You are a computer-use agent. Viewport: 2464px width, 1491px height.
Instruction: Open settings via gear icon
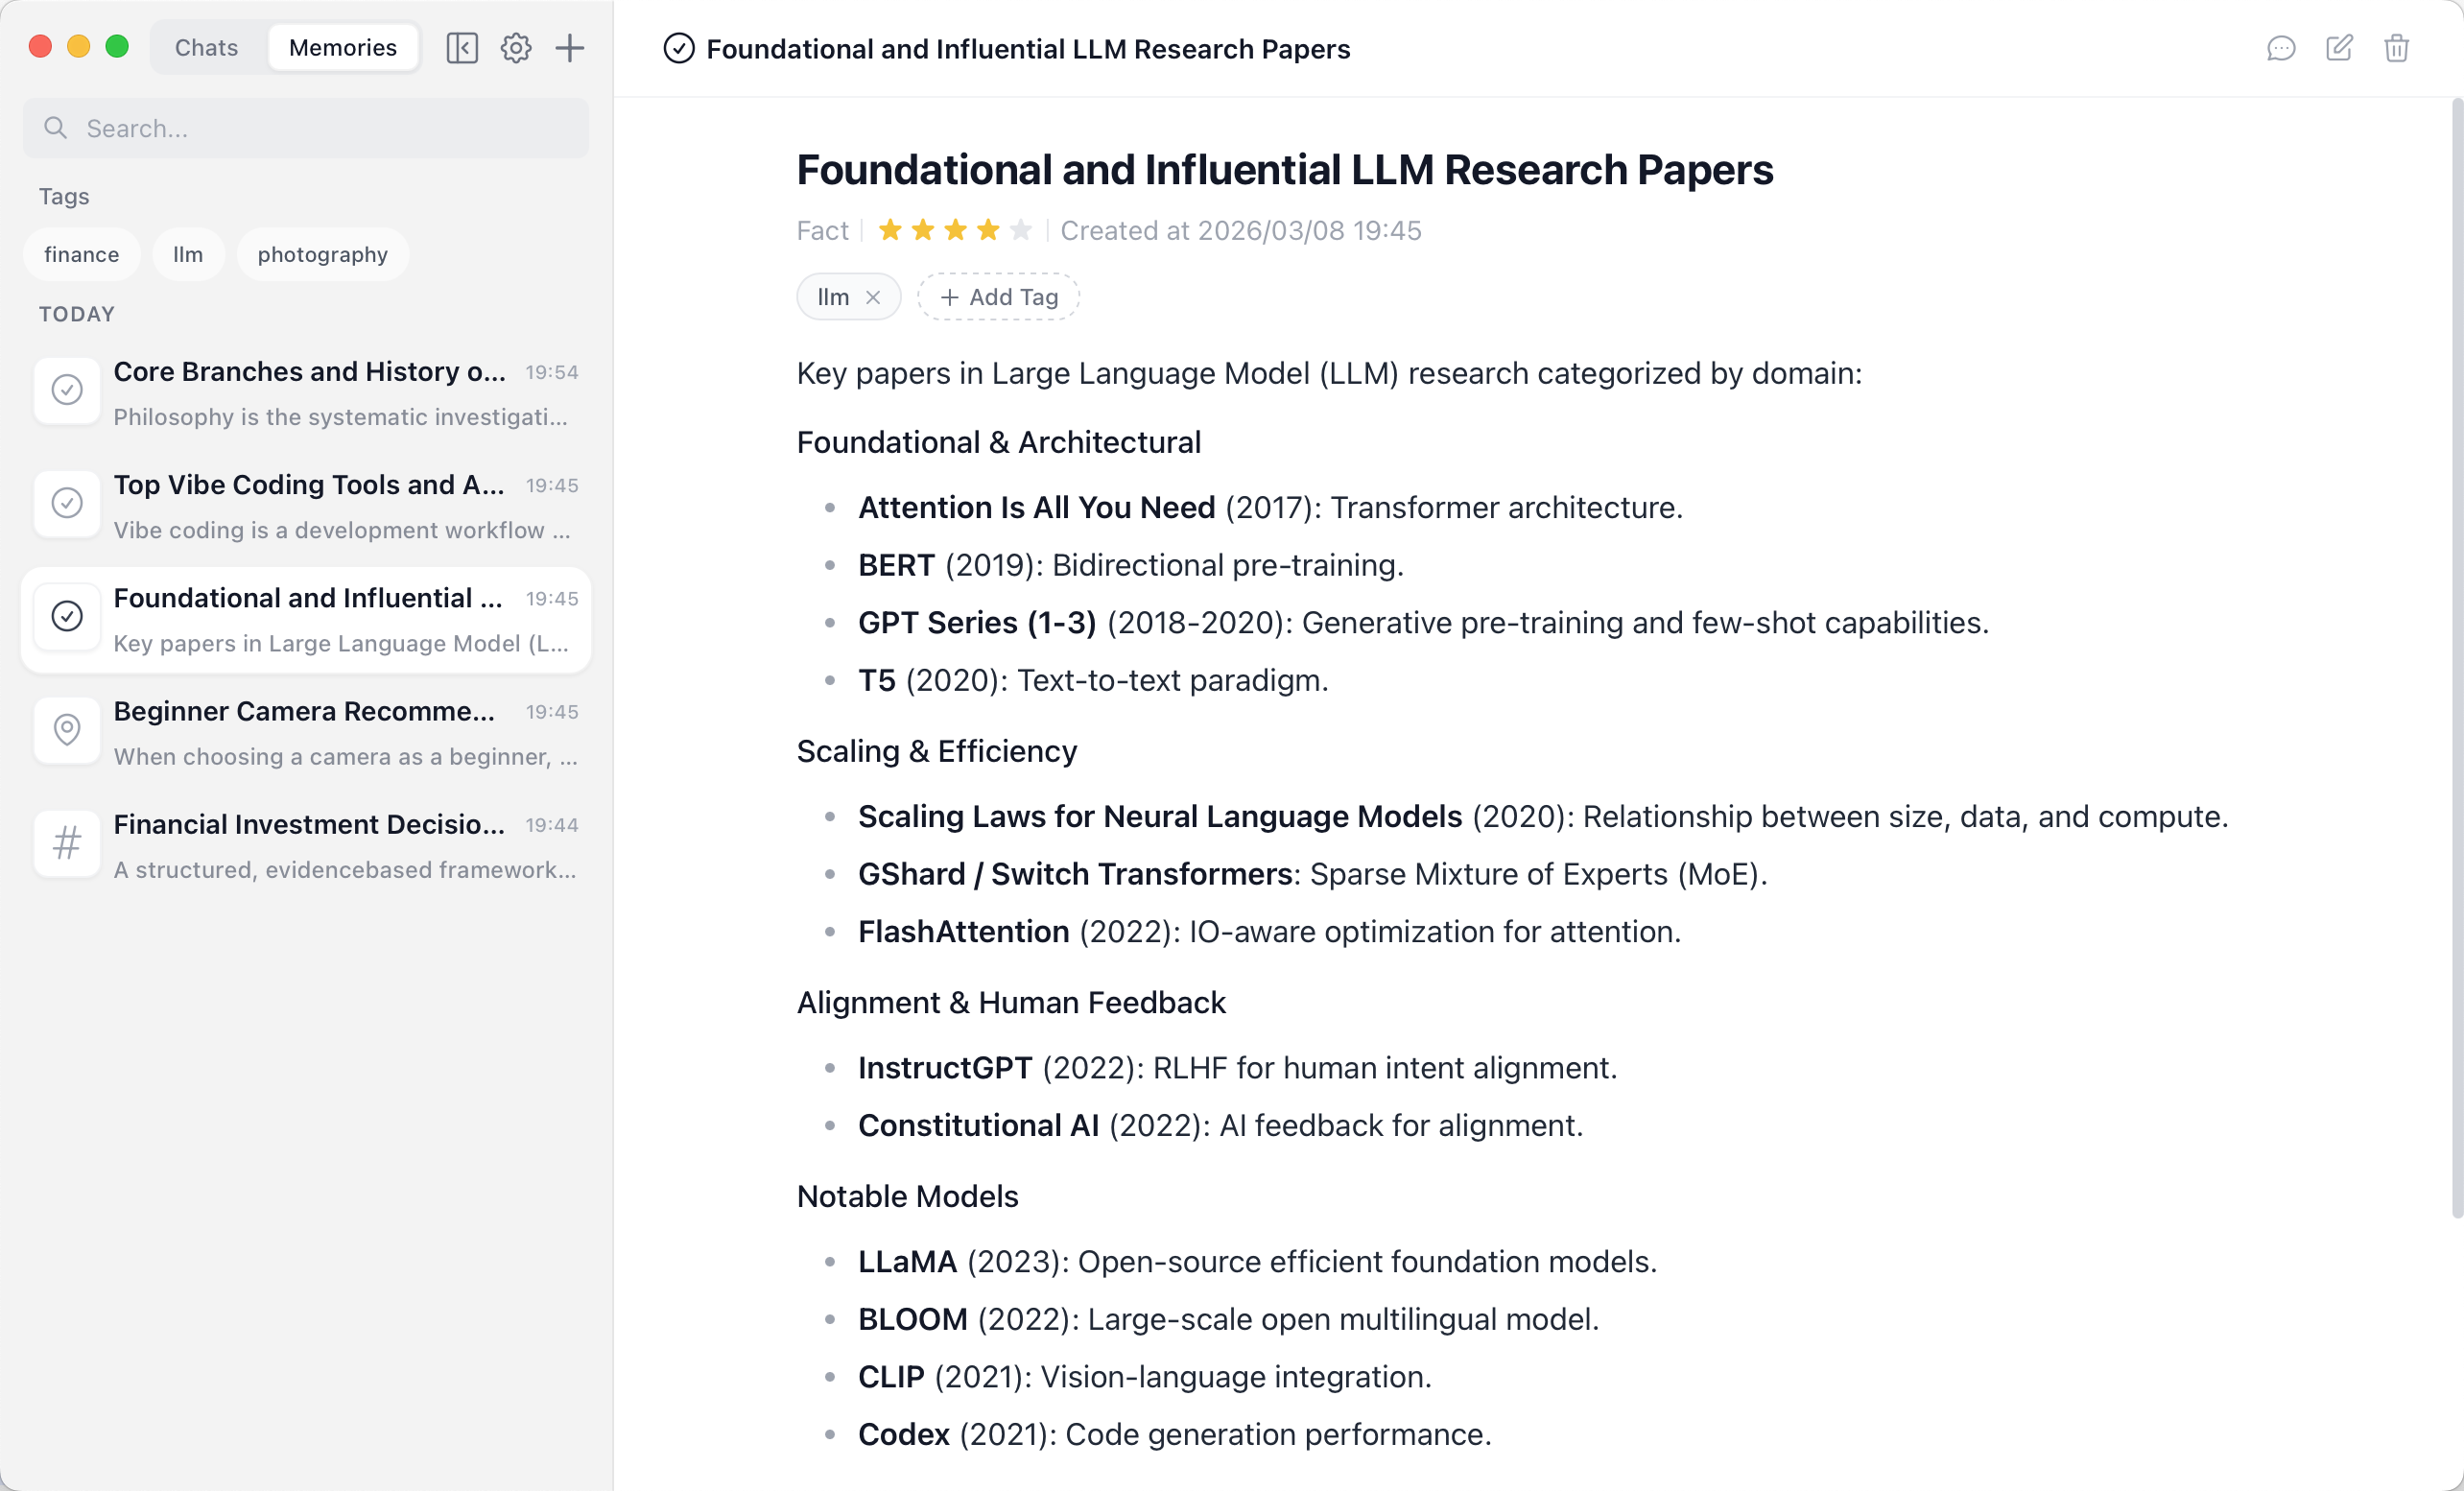click(515, 47)
